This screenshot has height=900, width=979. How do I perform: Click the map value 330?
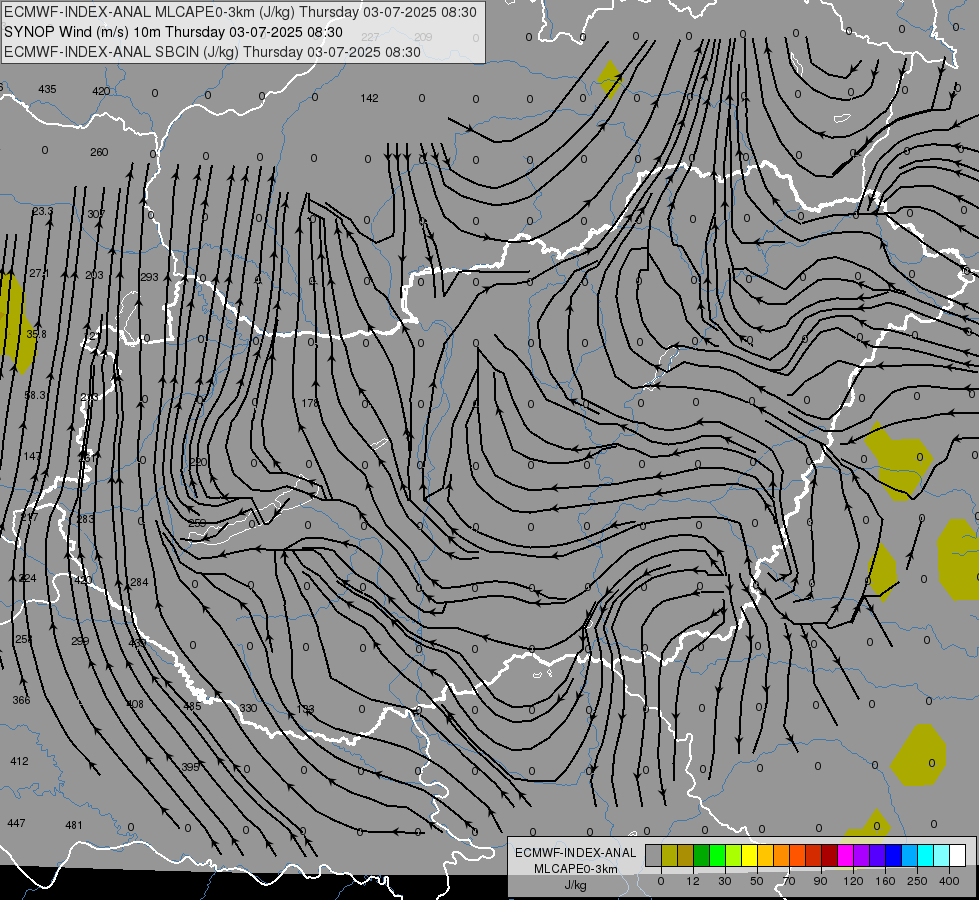point(248,708)
